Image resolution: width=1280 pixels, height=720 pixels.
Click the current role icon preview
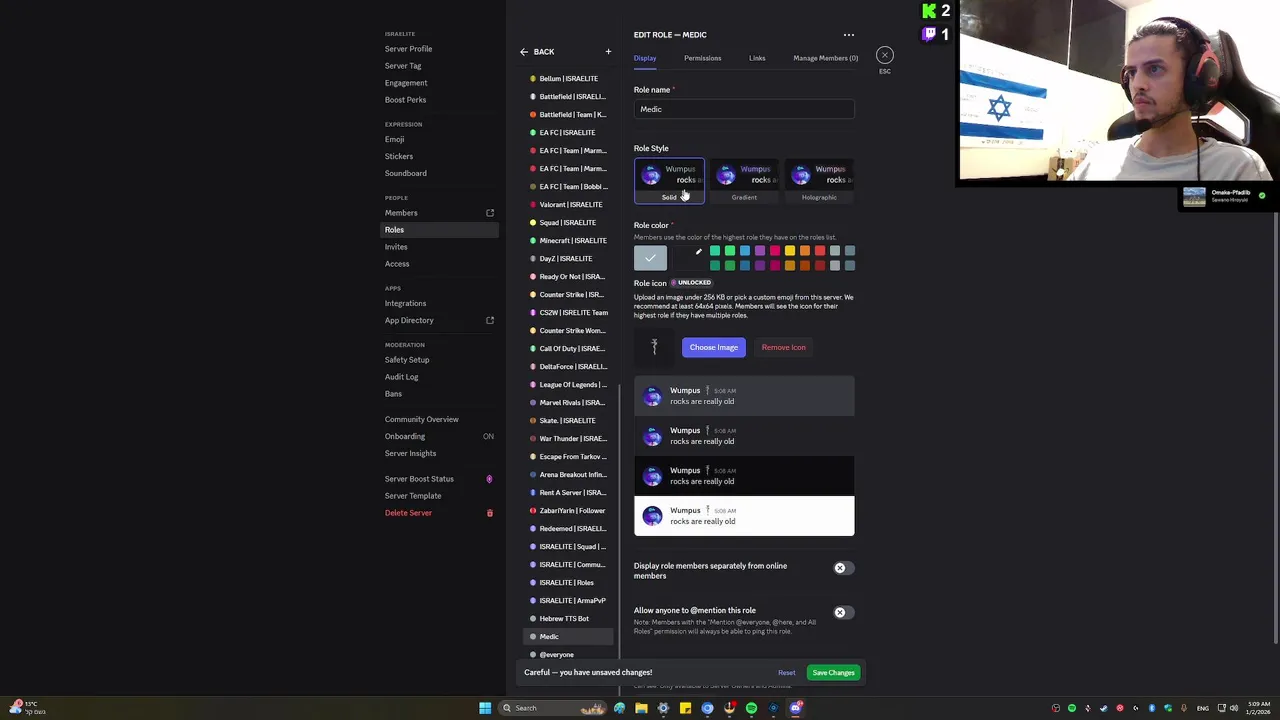click(654, 347)
